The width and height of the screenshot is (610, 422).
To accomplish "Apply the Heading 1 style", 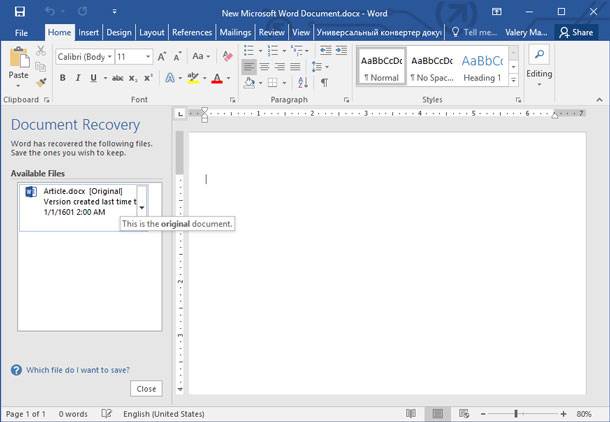I will (482, 66).
